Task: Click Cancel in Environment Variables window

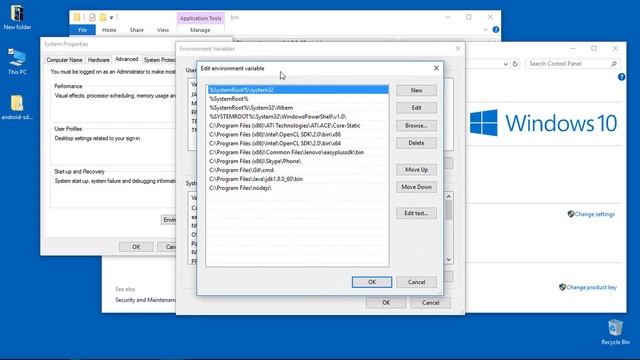Action: [x=430, y=303]
